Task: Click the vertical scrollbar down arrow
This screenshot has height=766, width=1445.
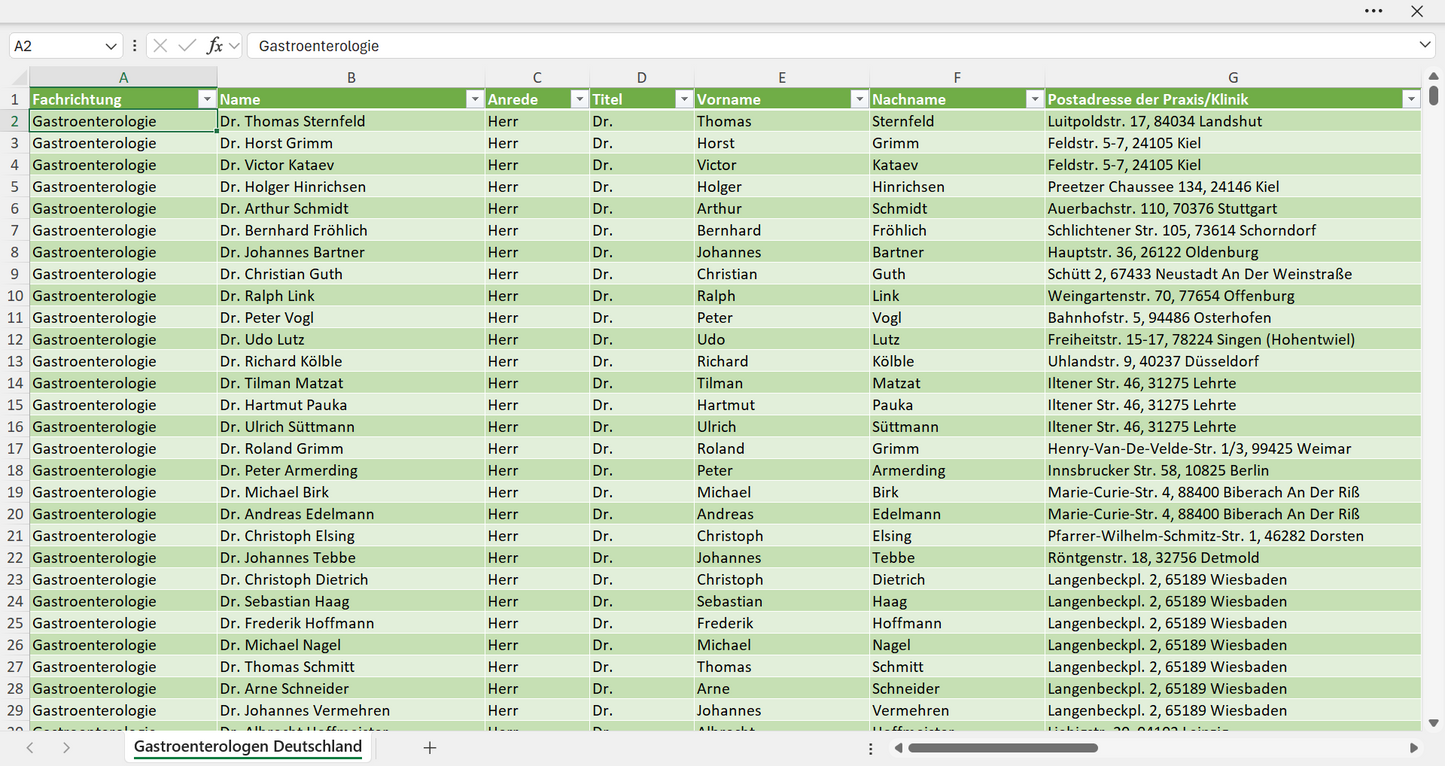Action: coord(1434,722)
